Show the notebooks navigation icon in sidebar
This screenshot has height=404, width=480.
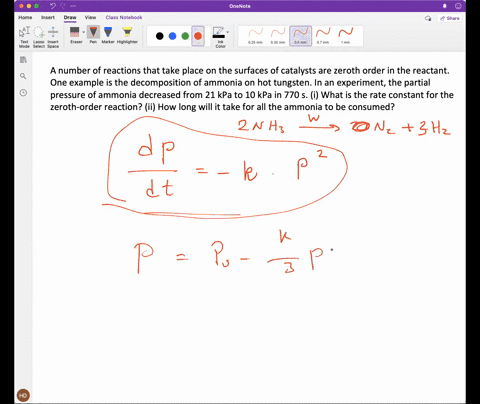tap(23, 60)
